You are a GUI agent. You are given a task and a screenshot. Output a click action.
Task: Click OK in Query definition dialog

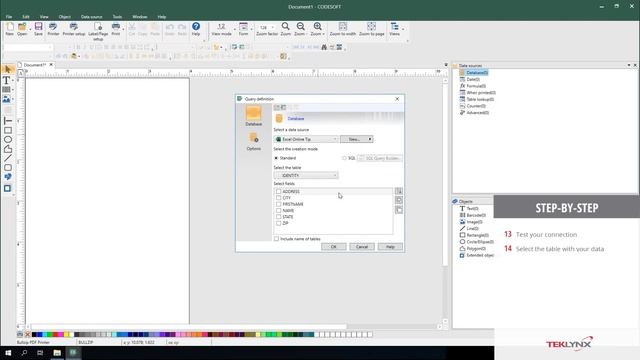(x=333, y=247)
